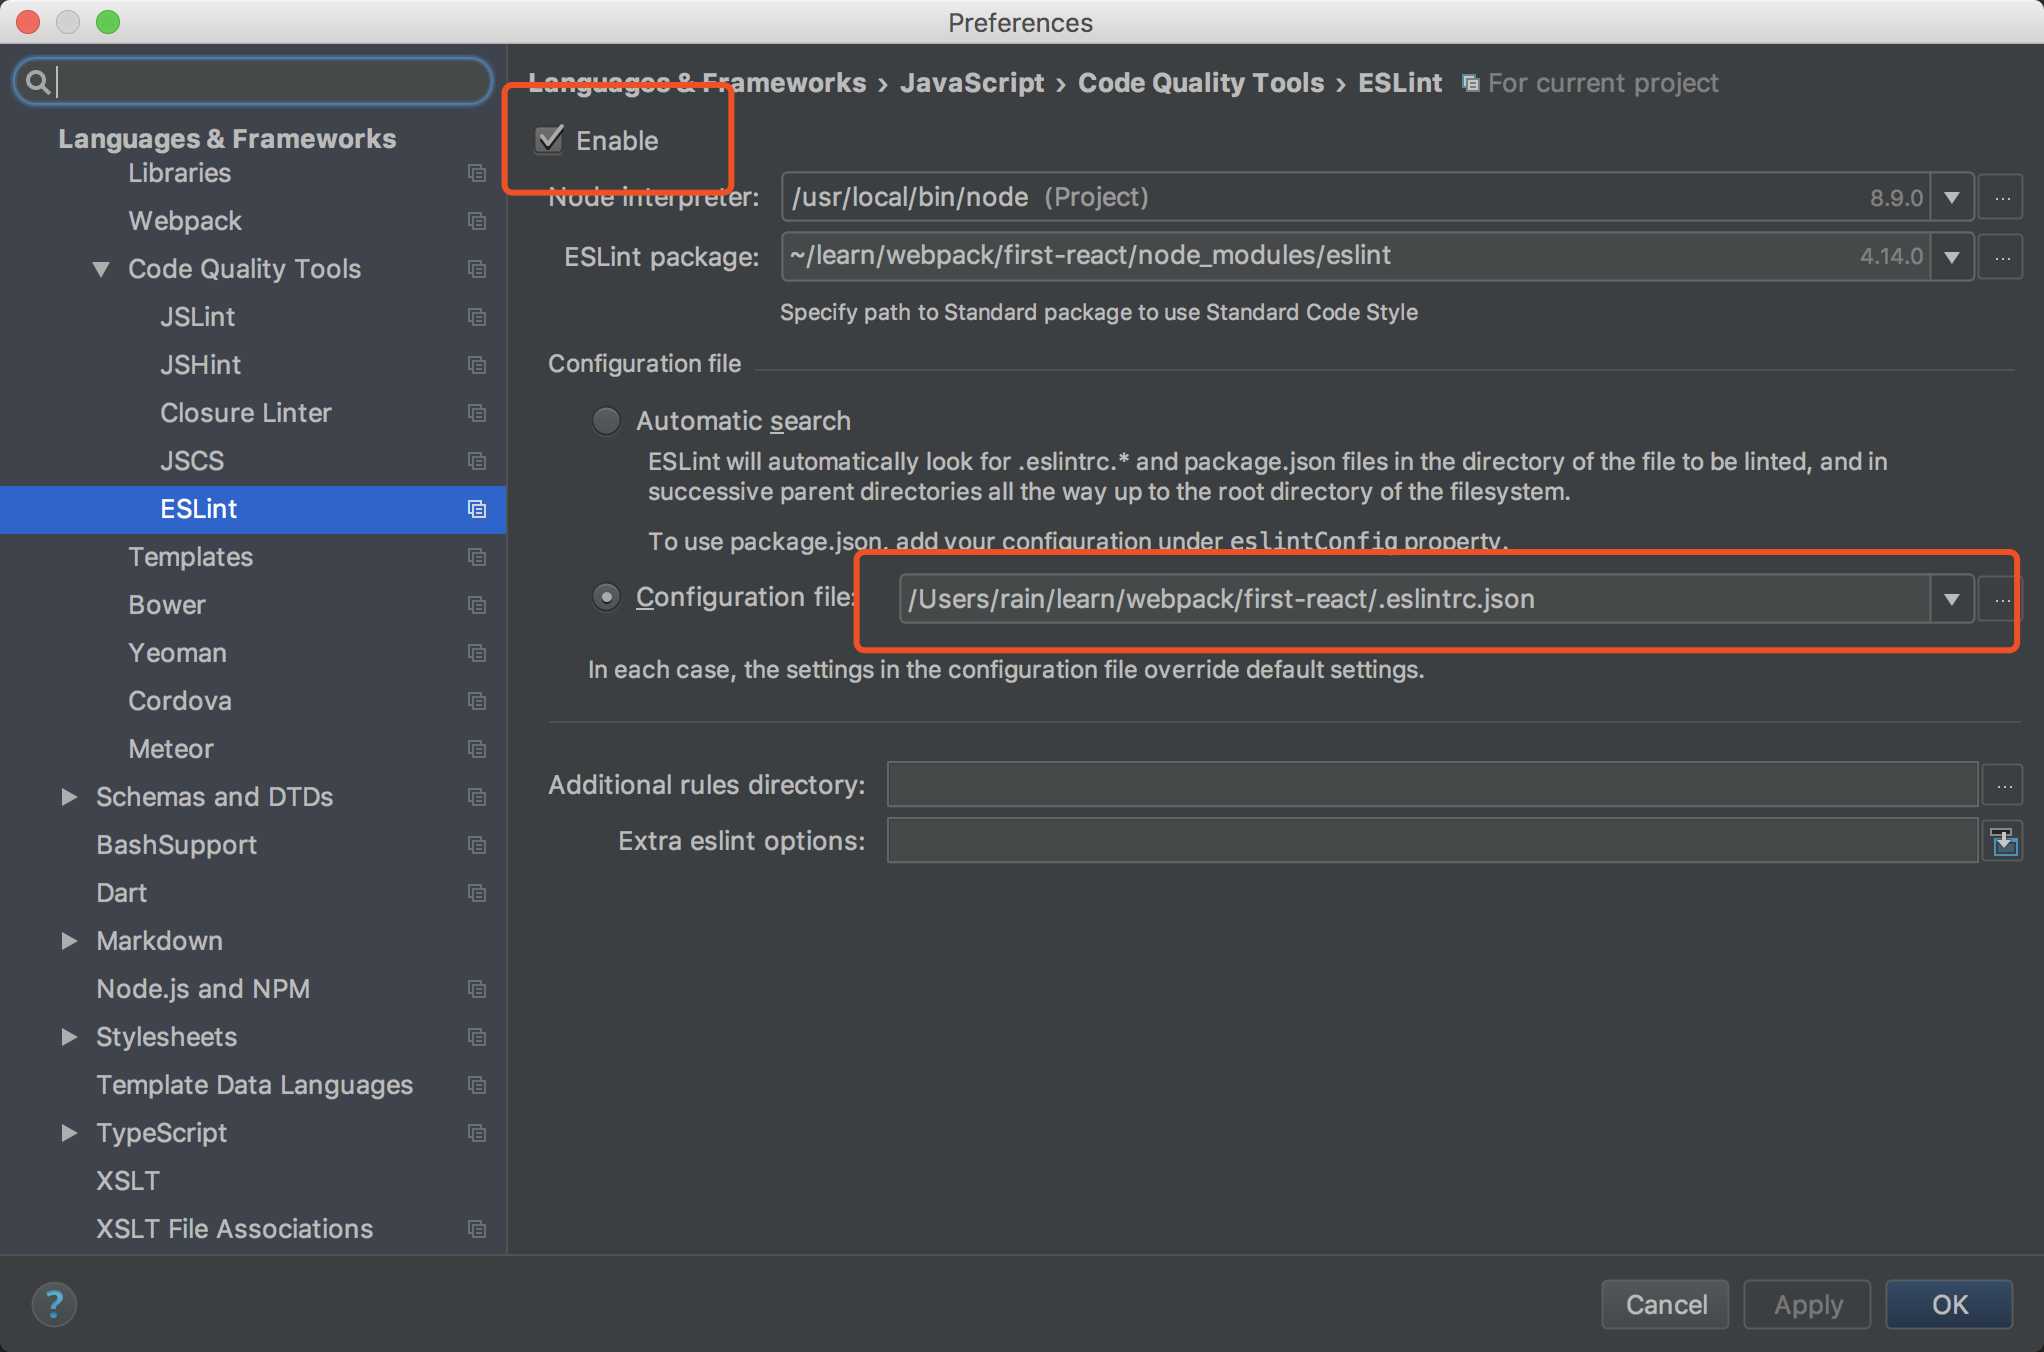2044x1352 pixels.
Task: Focus the Preferences search box
Action: coord(253,81)
